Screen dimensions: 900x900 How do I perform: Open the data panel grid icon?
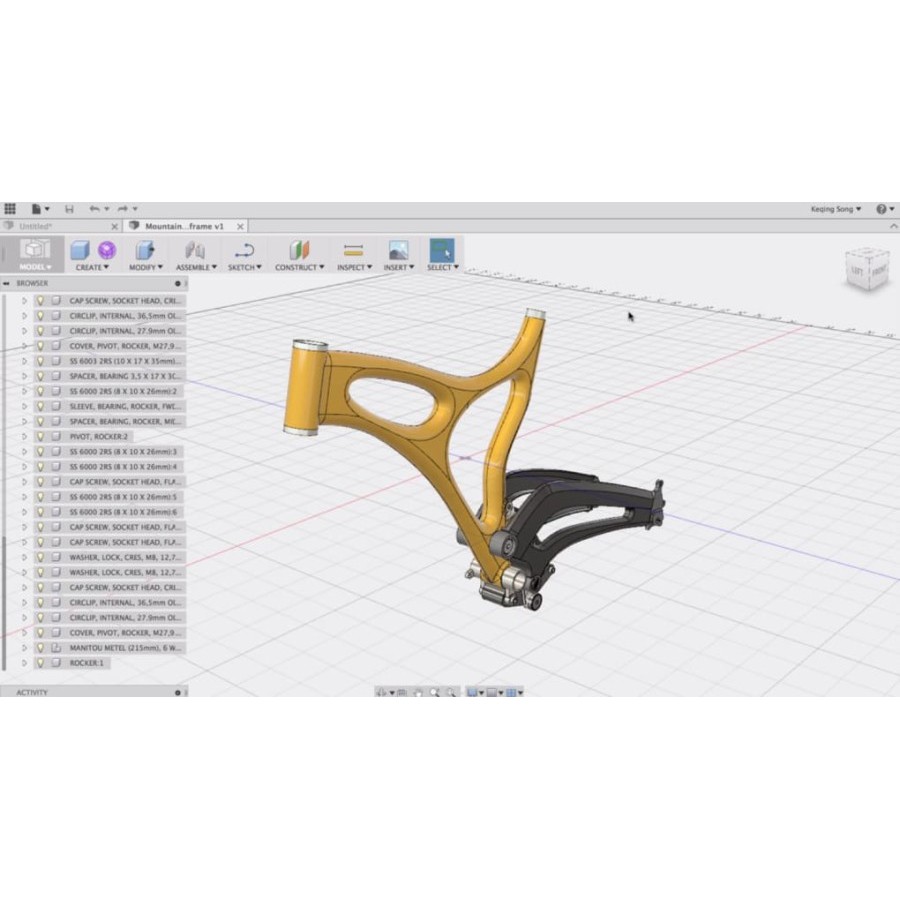[x=10, y=209]
